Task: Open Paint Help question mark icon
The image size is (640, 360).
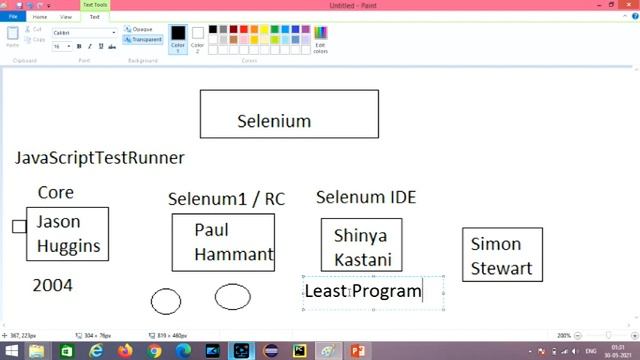Action: (x=635, y=16)
